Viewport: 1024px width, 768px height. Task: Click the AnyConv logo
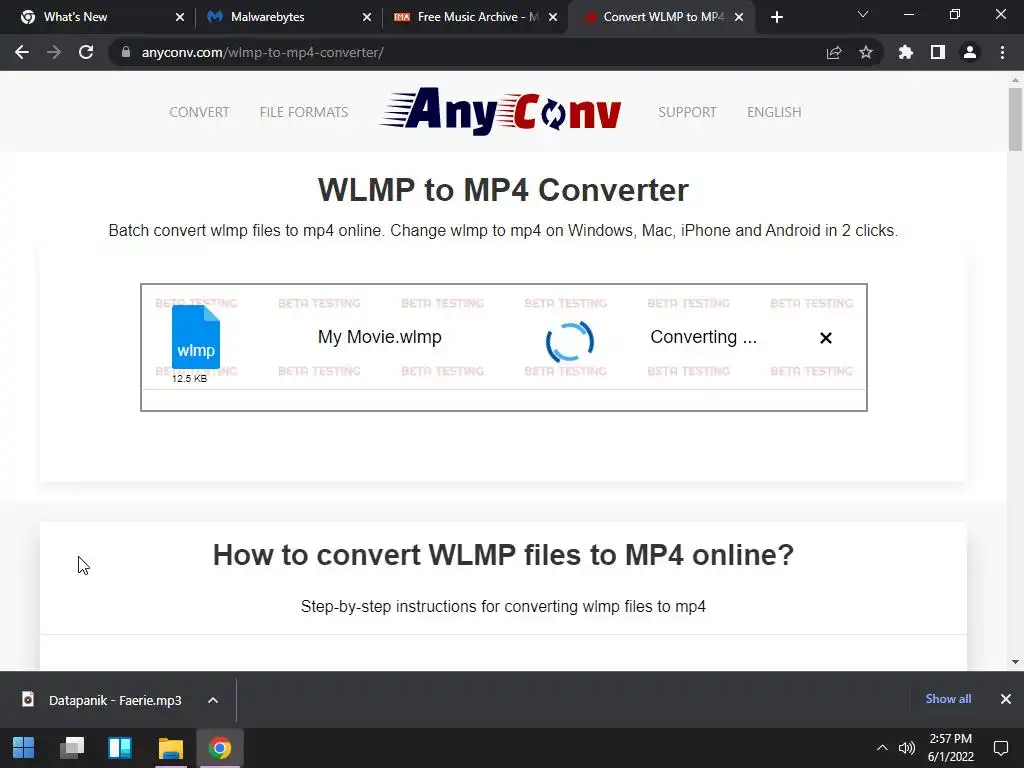(501, 111)
